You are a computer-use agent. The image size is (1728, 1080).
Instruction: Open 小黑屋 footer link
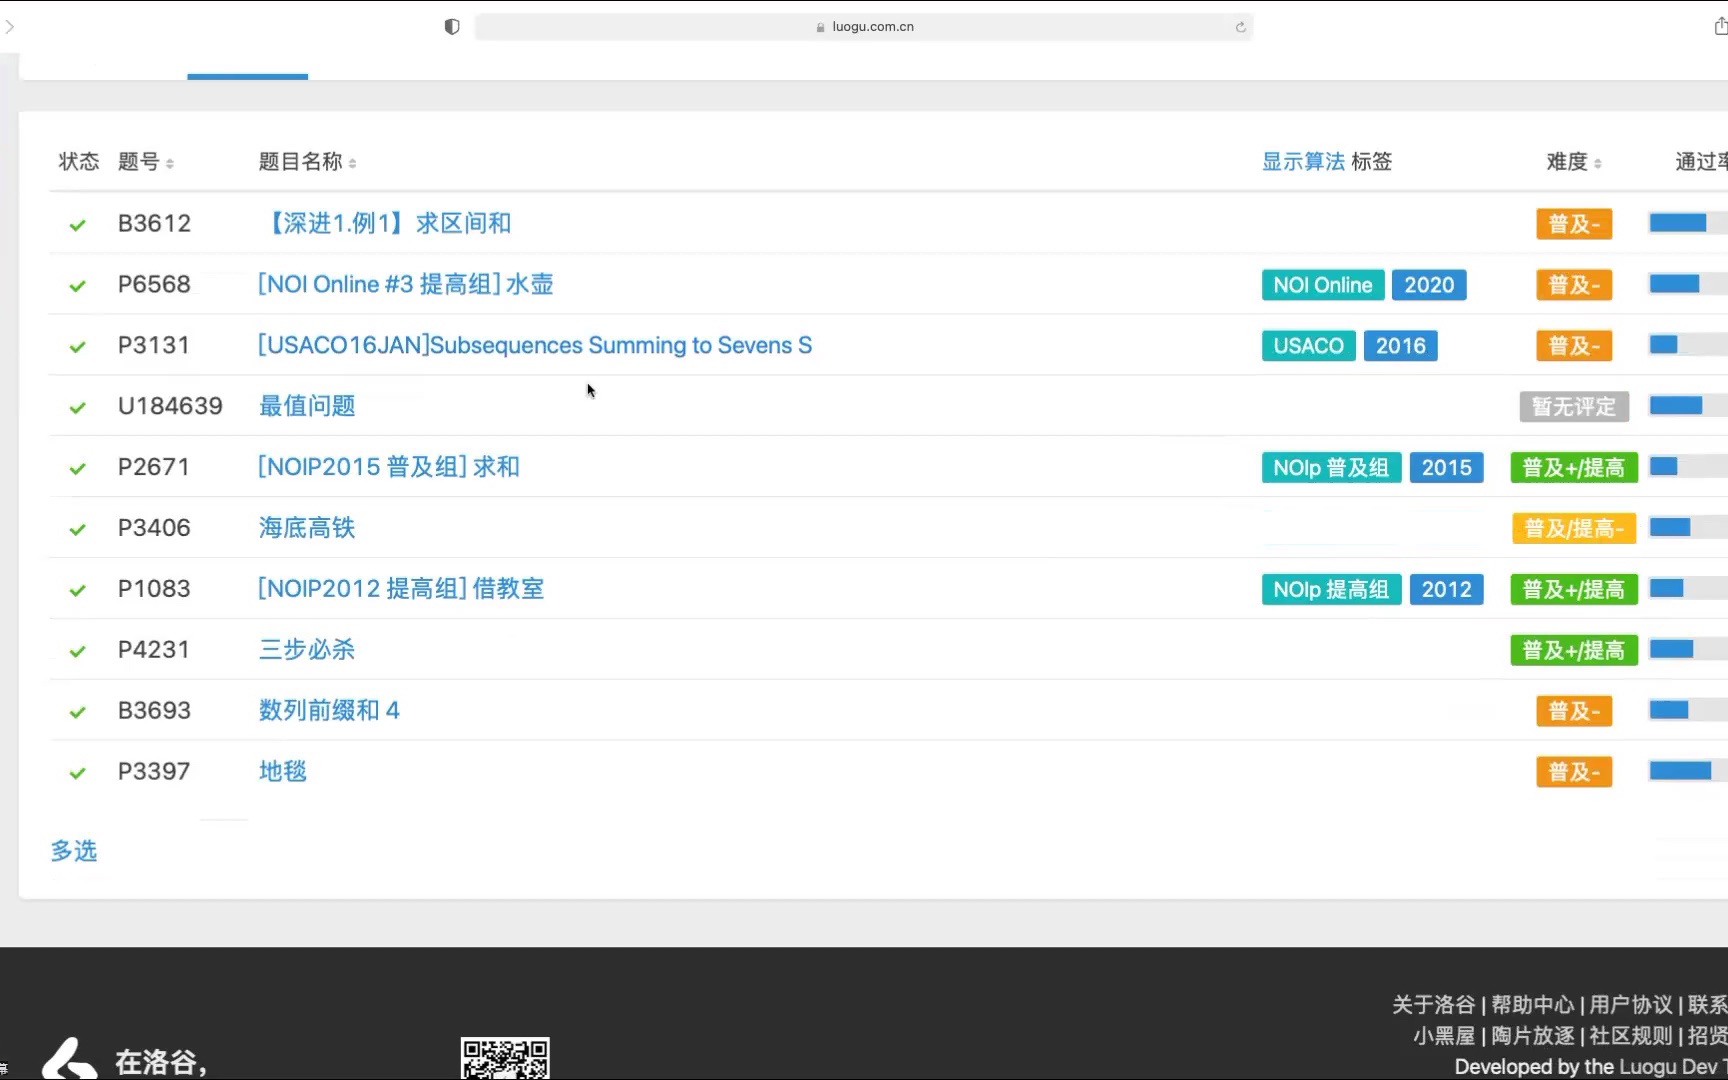(1444, 1036)
